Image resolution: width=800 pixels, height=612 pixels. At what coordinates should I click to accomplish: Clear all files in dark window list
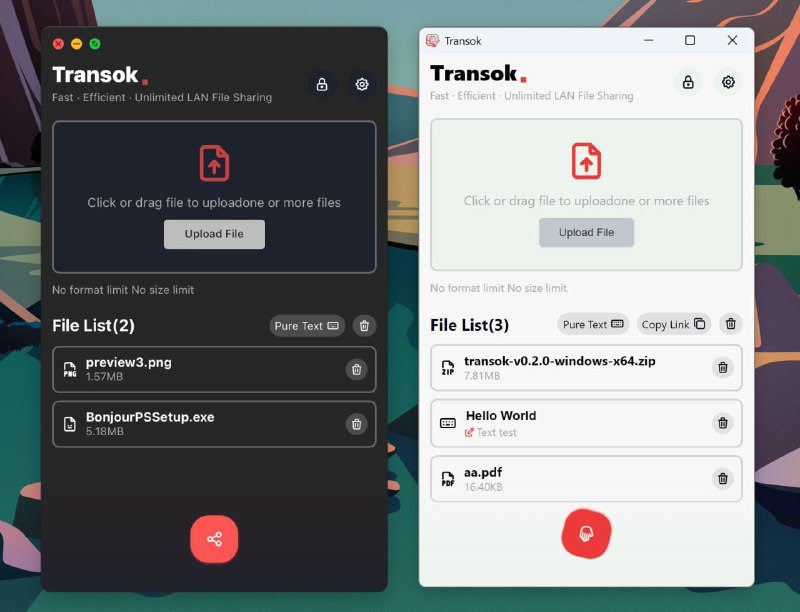pyautogui.click(x=365, y=326)
